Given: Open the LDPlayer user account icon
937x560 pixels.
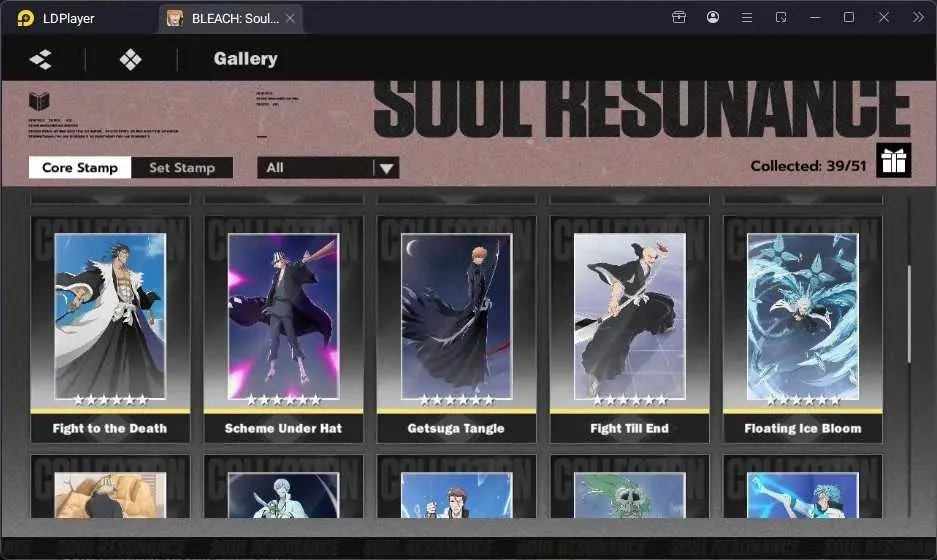Looking at the screenshot, I should click(712, 17).
